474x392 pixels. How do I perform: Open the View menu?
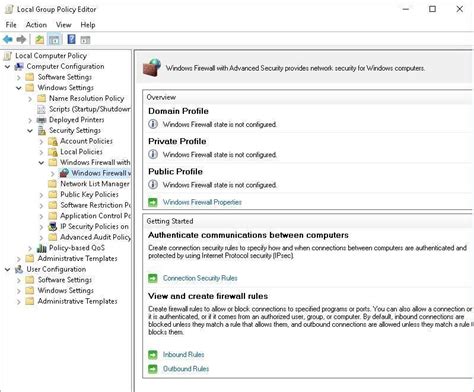[63, 25]
